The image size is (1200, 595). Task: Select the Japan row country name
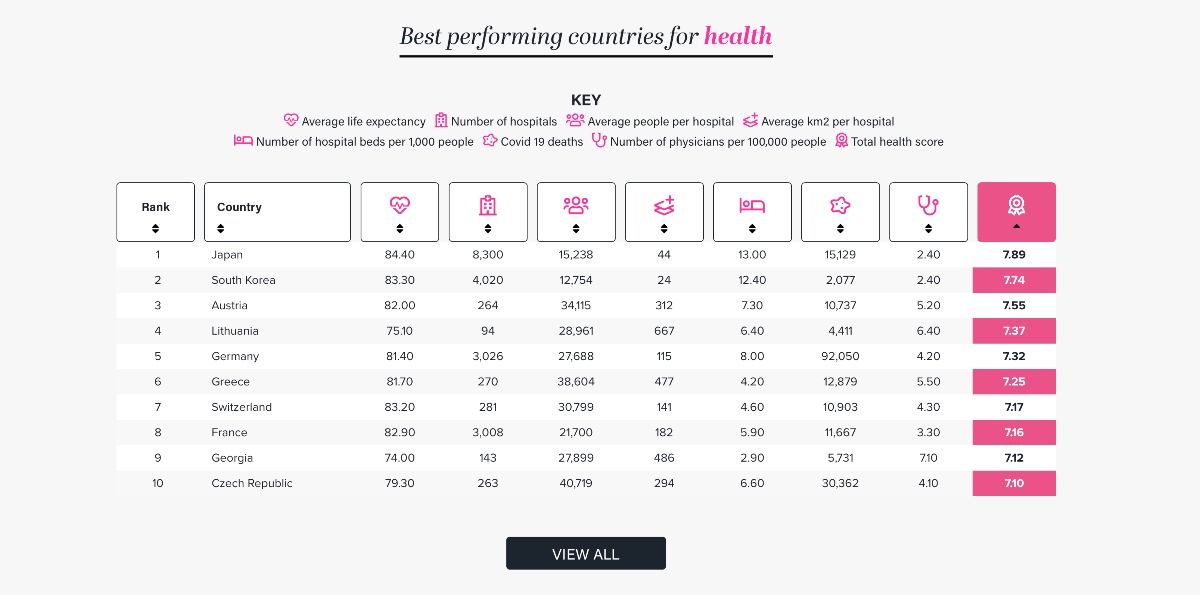pos(227,255)
